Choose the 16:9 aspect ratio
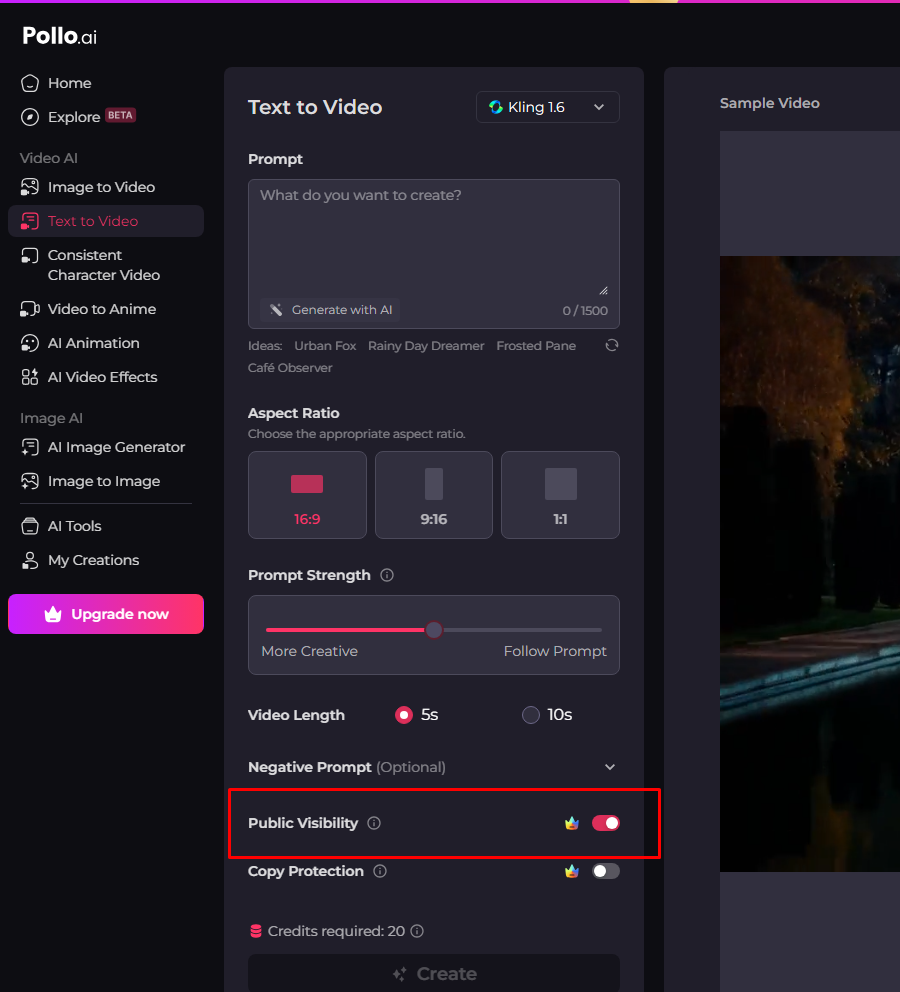Image resolution: width=900 pixels, height=992 pixels. pos(307,495)
